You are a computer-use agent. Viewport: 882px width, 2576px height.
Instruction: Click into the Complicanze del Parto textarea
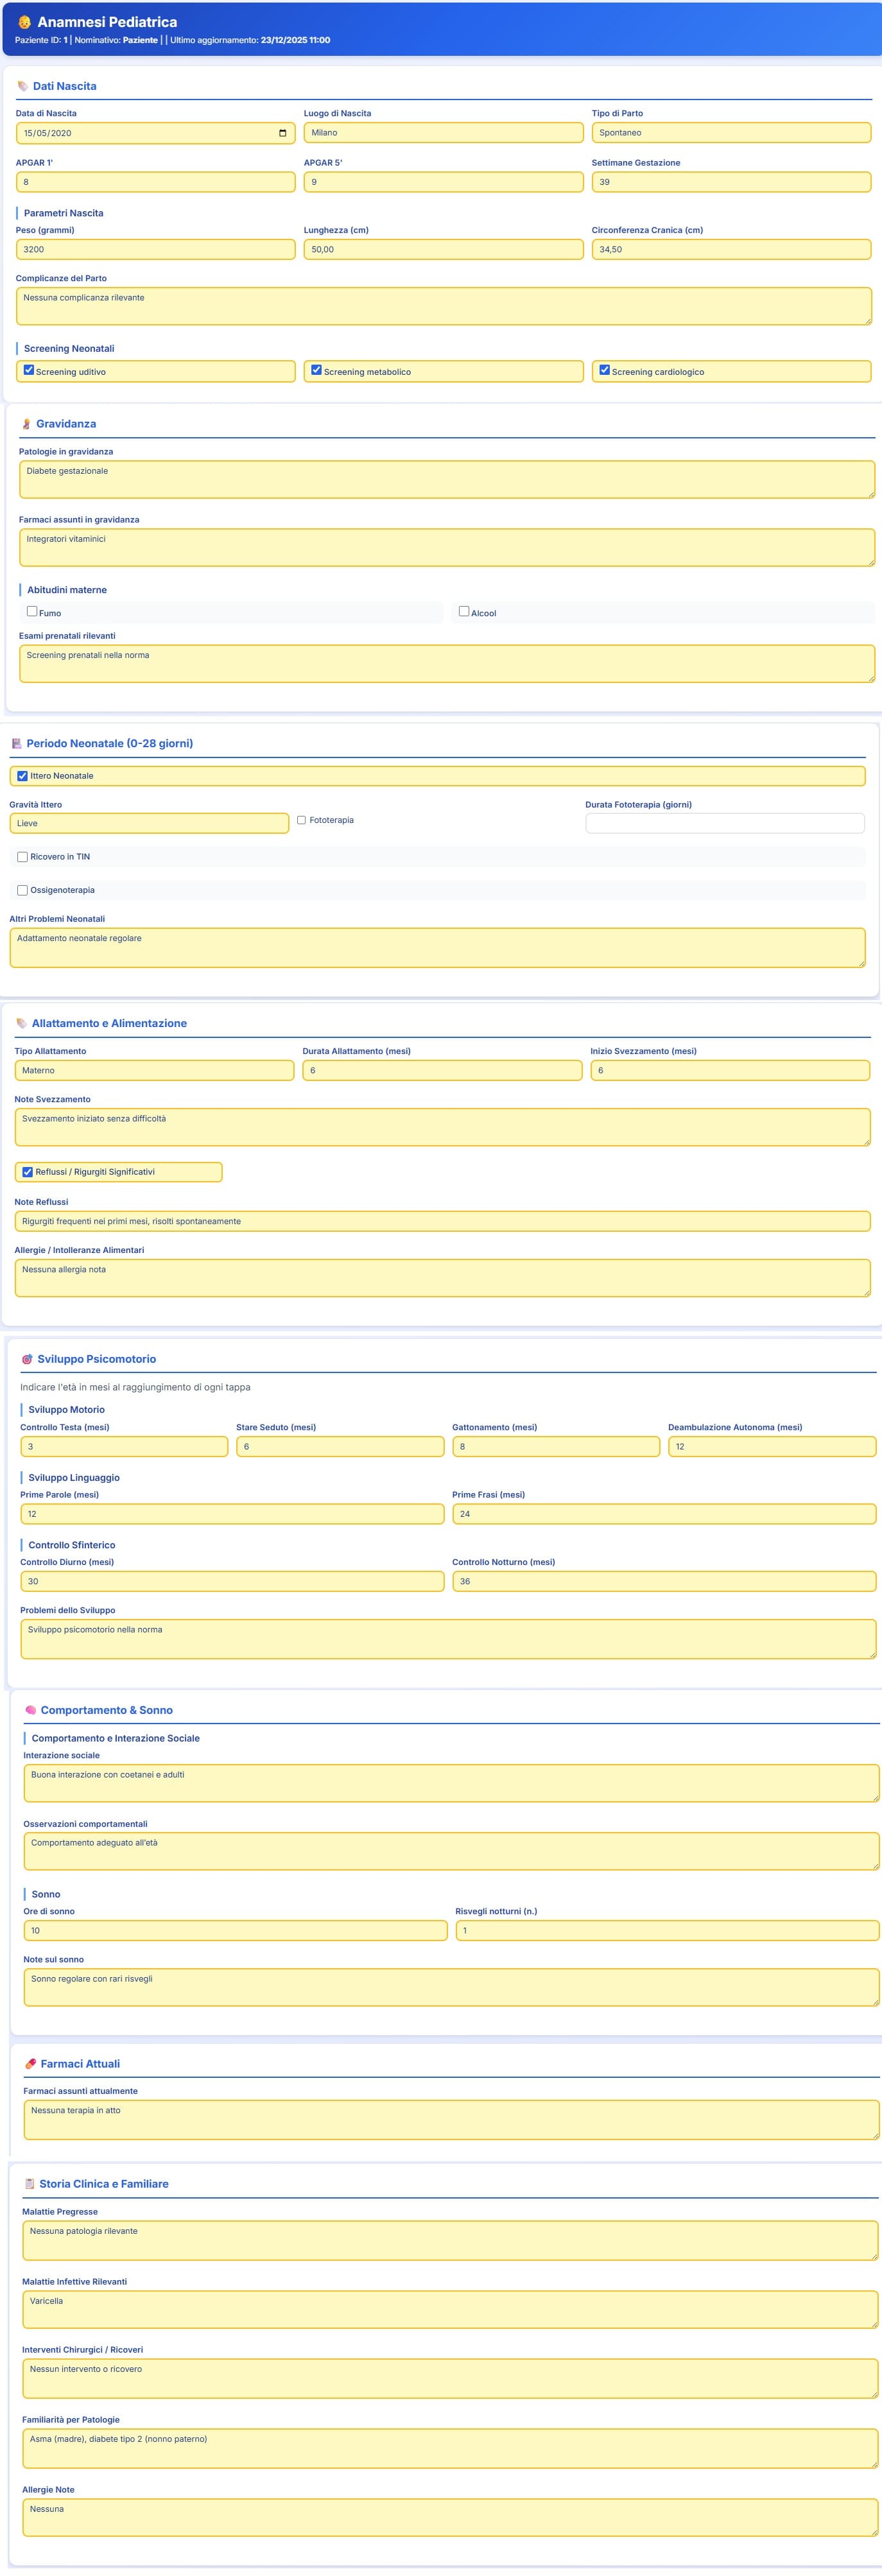443,306
